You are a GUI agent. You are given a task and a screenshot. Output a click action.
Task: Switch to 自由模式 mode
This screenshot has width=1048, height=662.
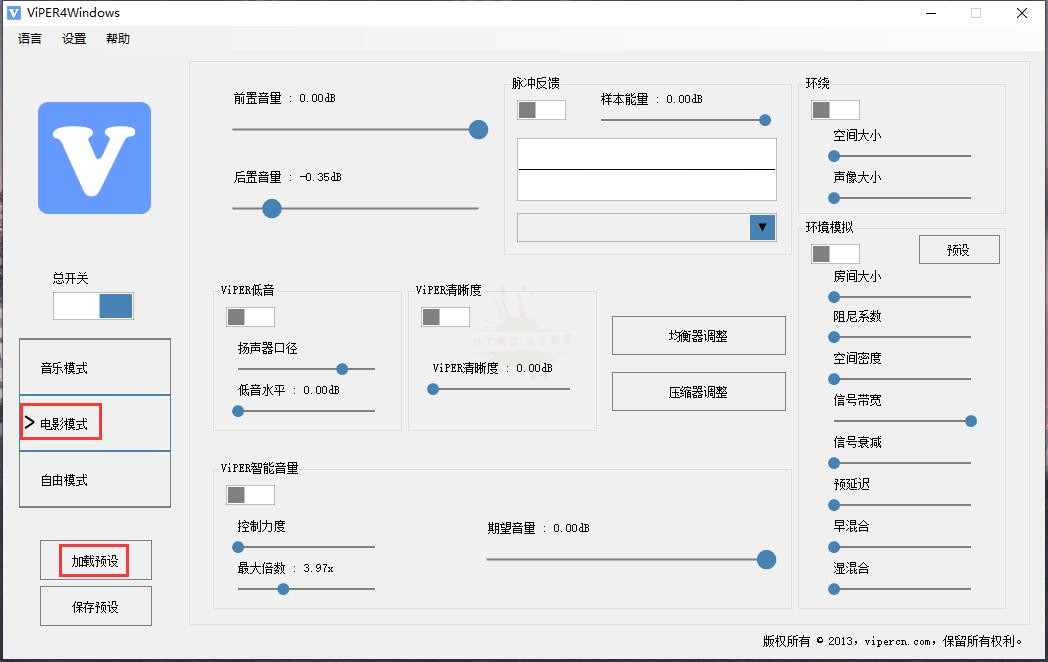[x=94, y=480]
